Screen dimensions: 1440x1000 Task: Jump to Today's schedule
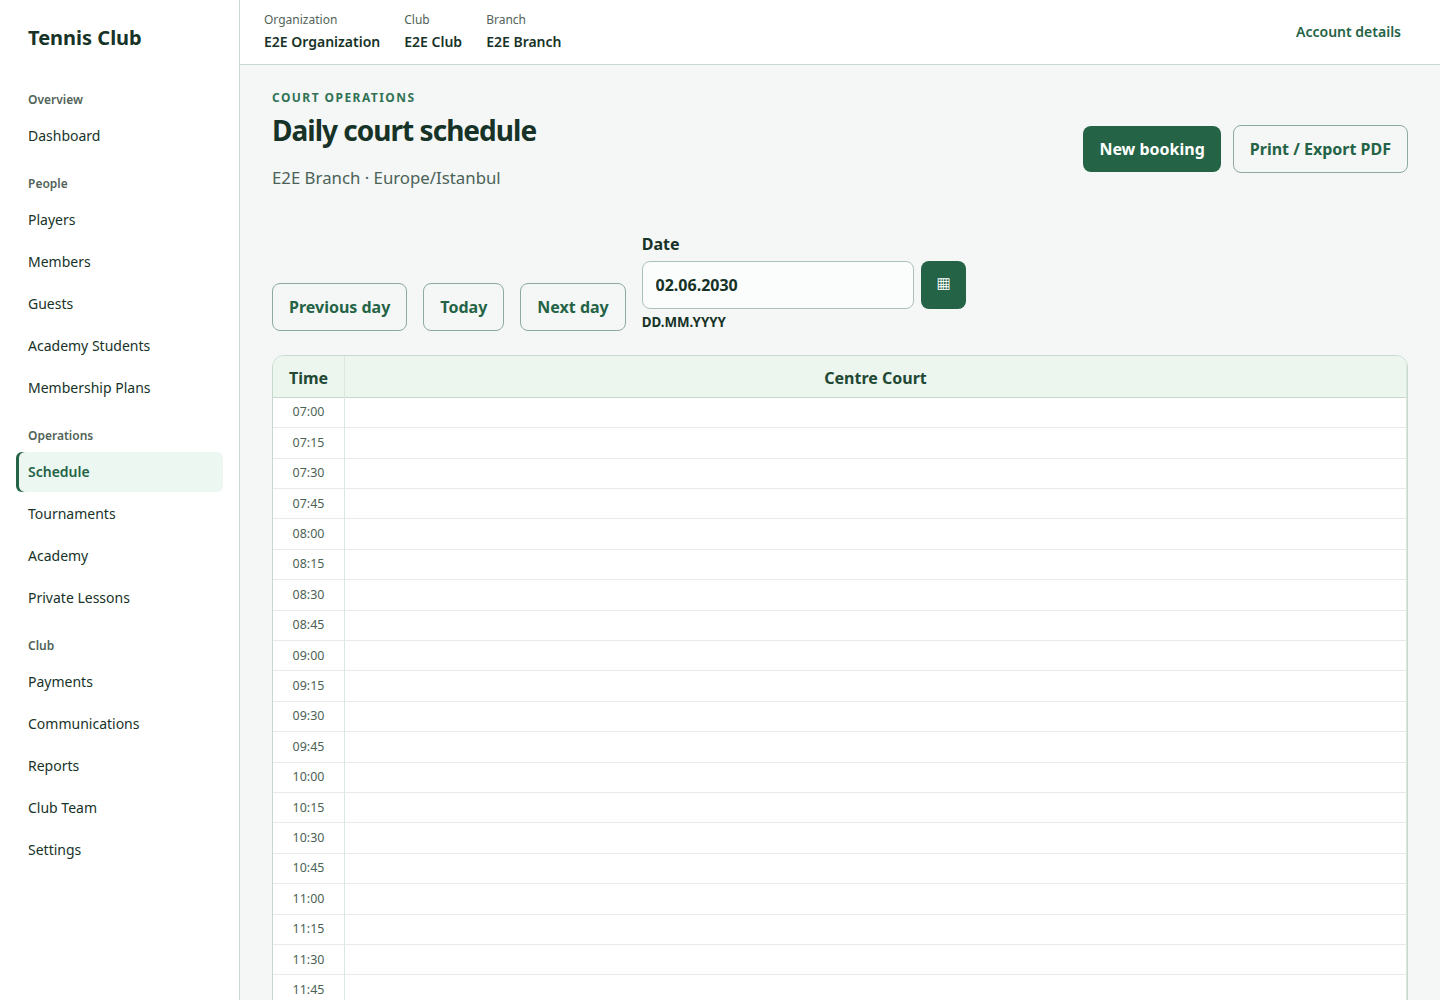[x=463, y=307]
